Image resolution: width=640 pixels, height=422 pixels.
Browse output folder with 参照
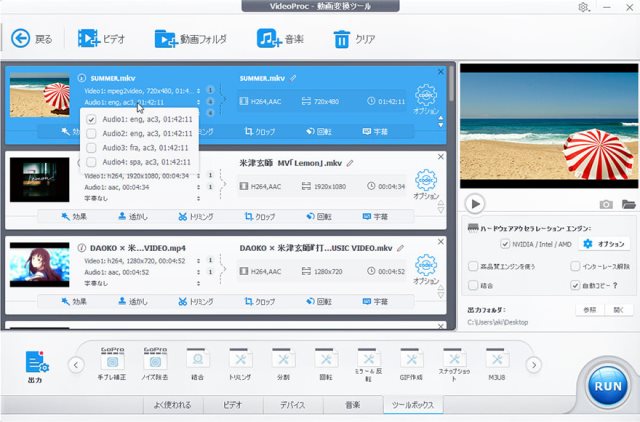click(590, 310)
